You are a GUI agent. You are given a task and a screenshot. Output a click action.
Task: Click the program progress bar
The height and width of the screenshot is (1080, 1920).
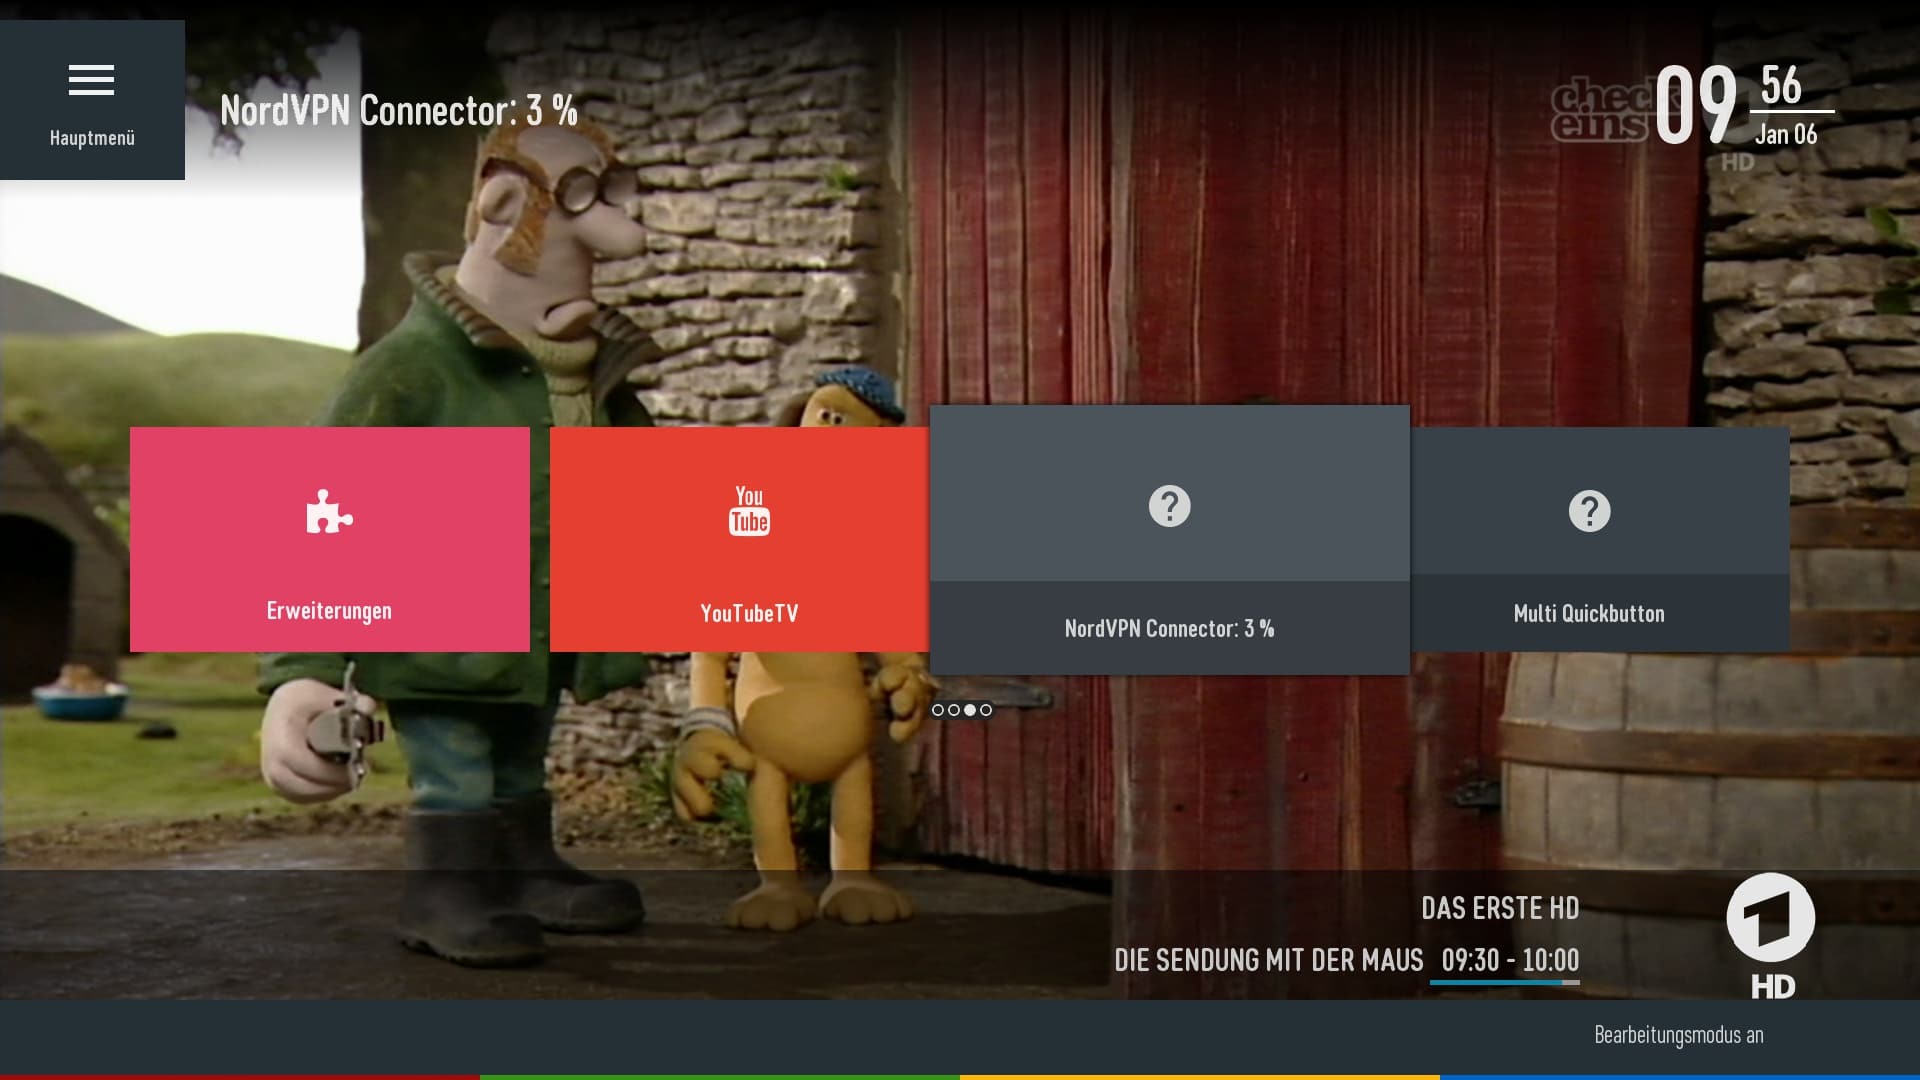(1505, 983)
